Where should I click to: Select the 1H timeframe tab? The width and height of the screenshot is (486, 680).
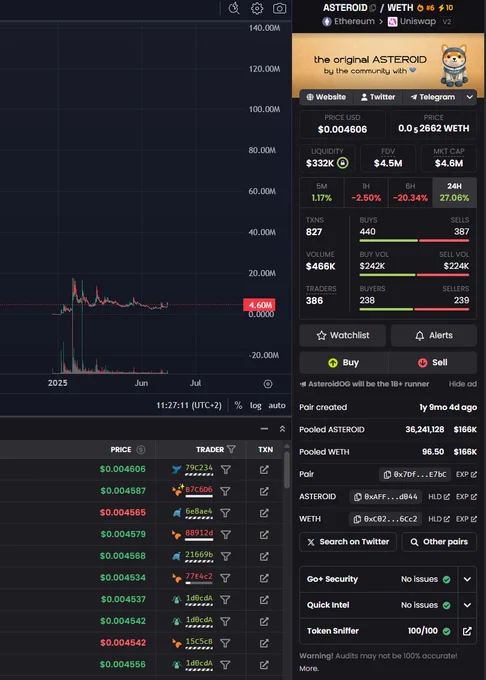click(x=366, y=192)
